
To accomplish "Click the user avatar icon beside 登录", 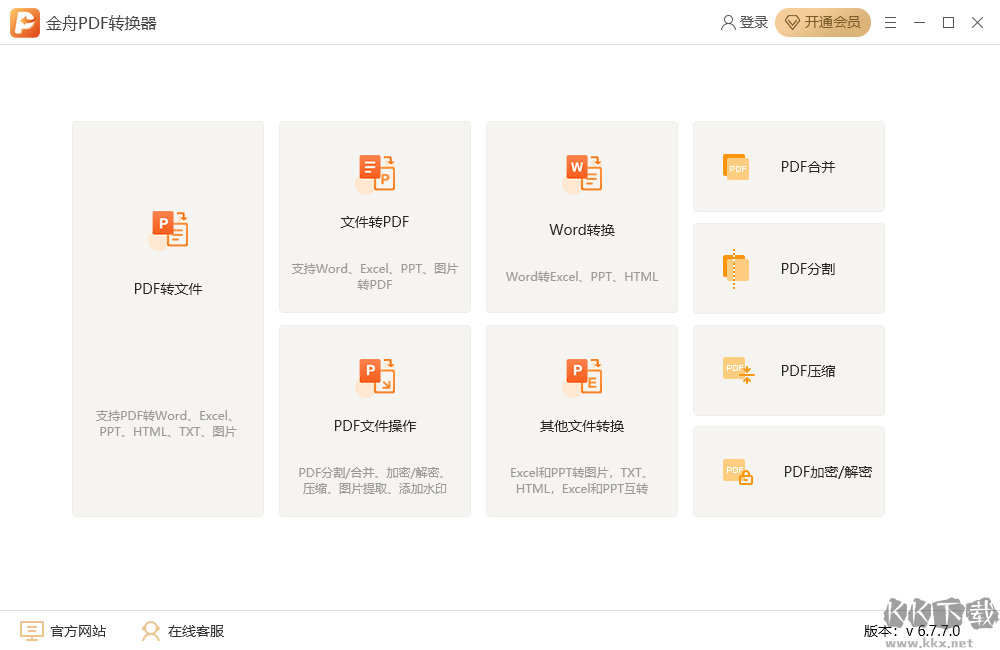I will coord(728,22).
